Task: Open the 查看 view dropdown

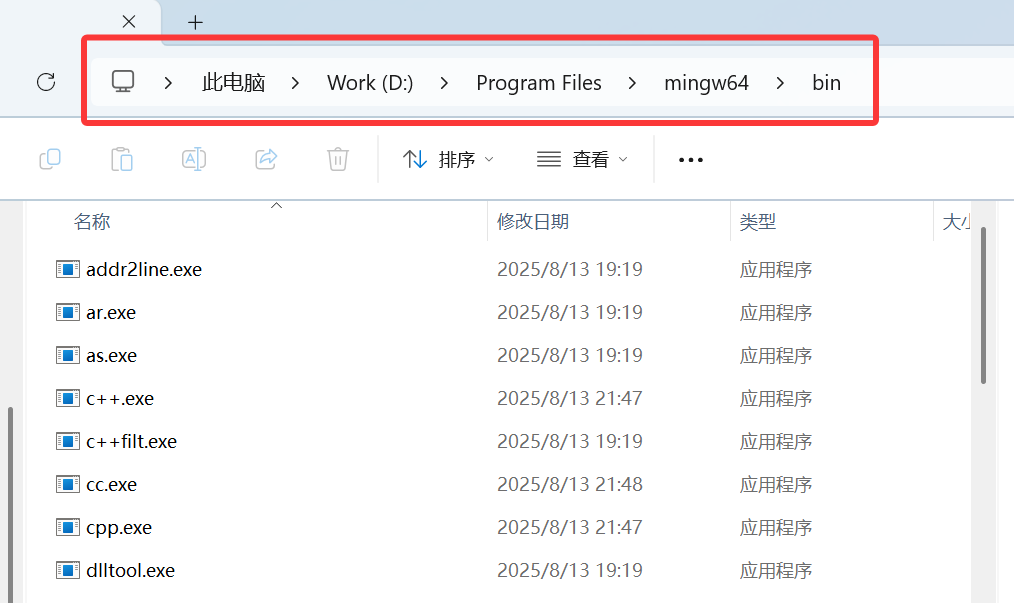Action: click(x=582, y=159)
